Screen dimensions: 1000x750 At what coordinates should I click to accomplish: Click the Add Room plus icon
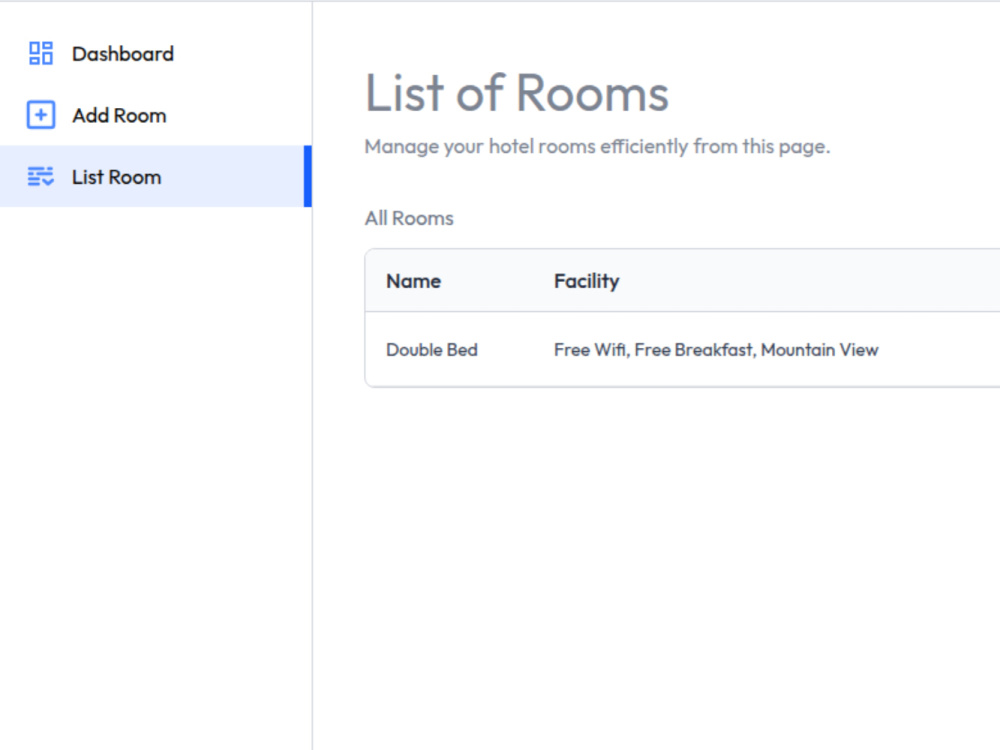41,115
